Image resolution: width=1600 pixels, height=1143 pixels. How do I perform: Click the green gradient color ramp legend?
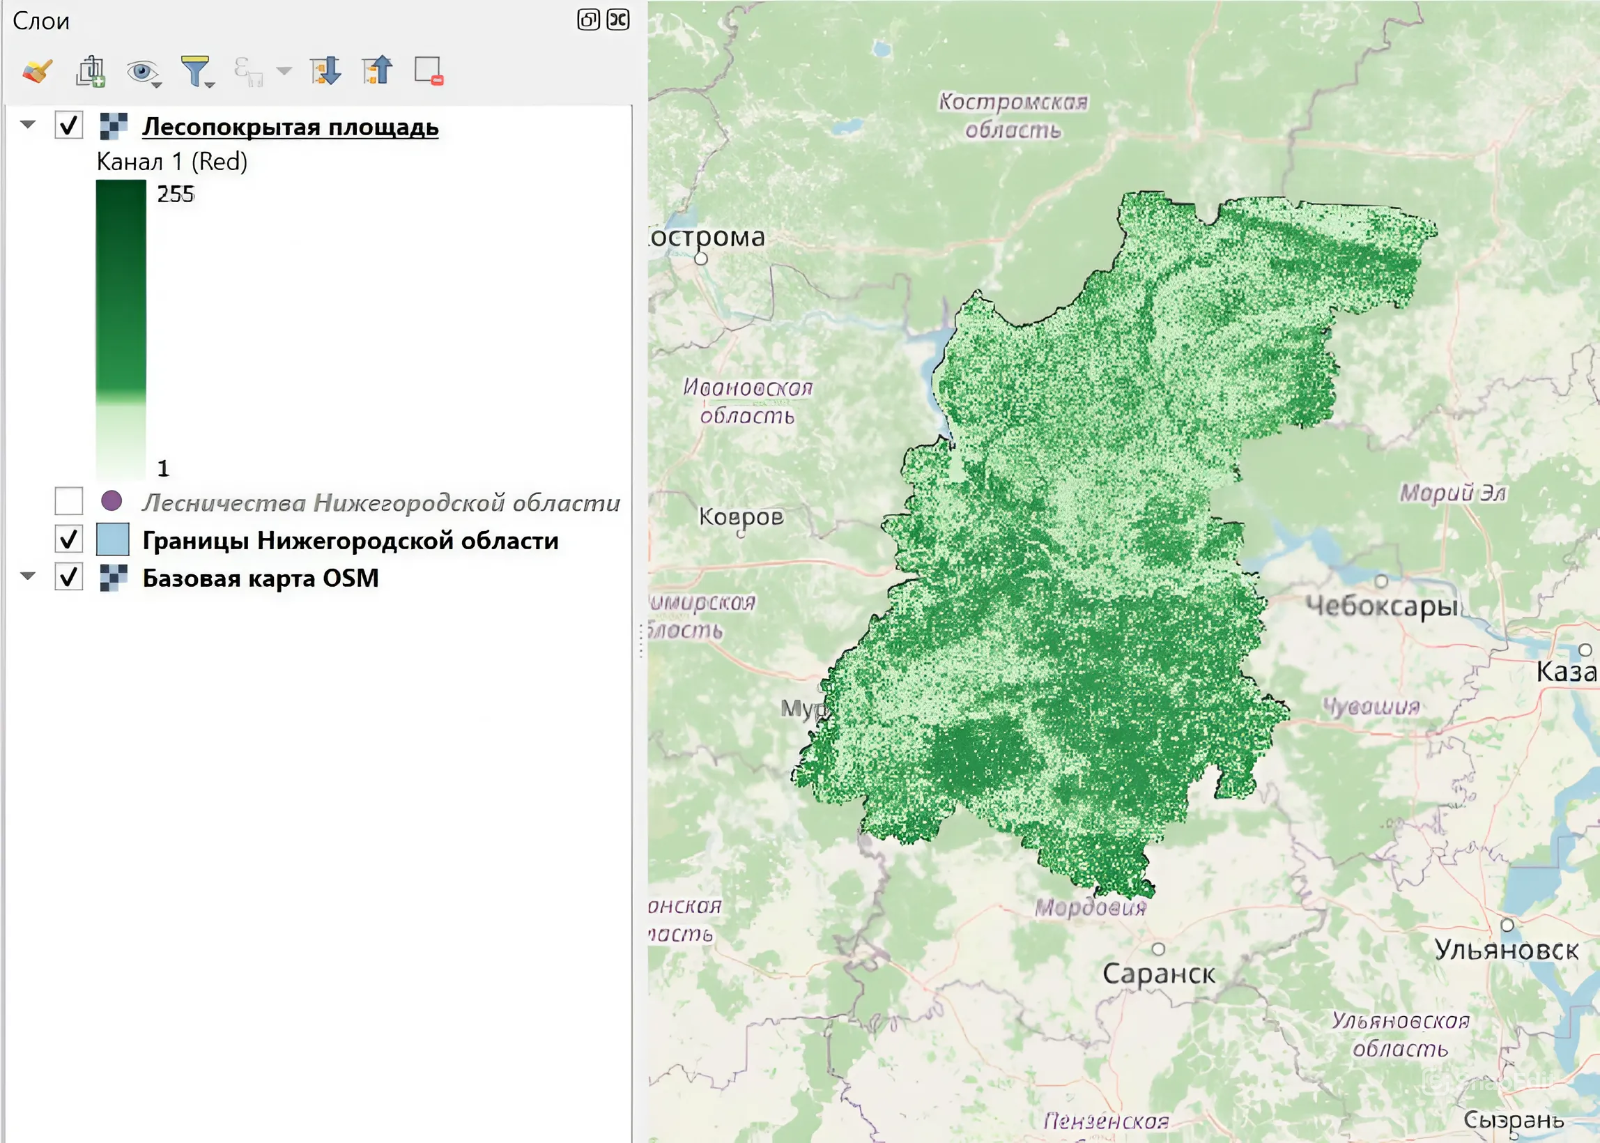[121, 330]
